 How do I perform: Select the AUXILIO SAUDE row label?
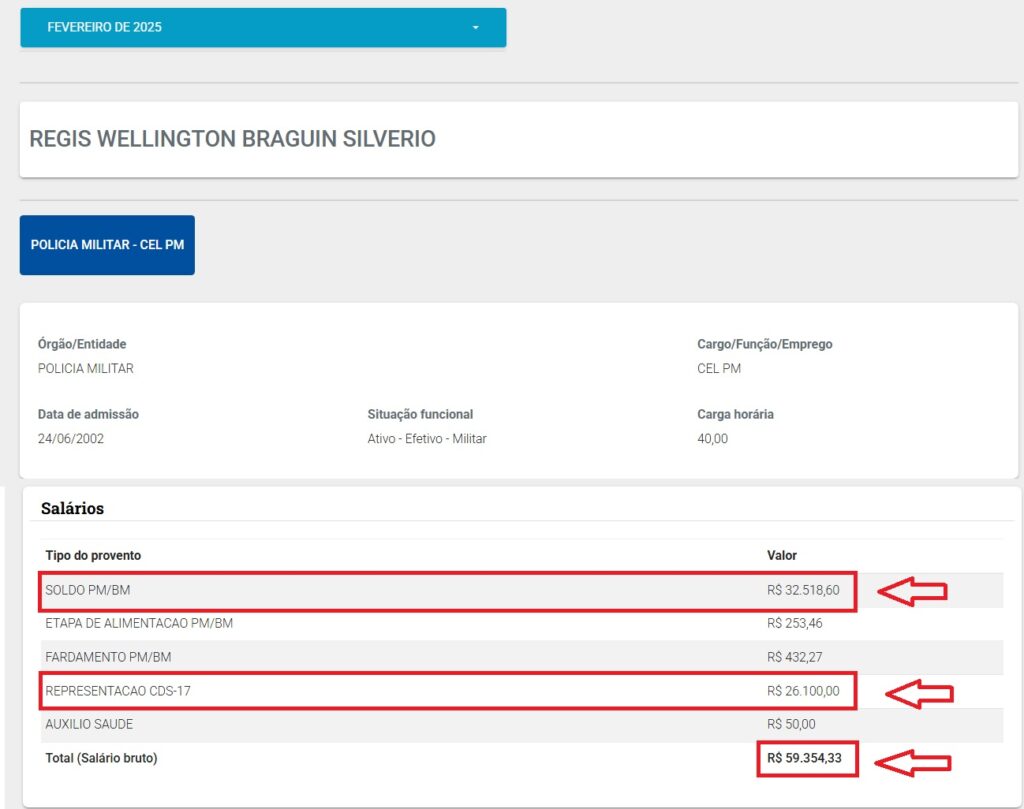coord(89,724)
